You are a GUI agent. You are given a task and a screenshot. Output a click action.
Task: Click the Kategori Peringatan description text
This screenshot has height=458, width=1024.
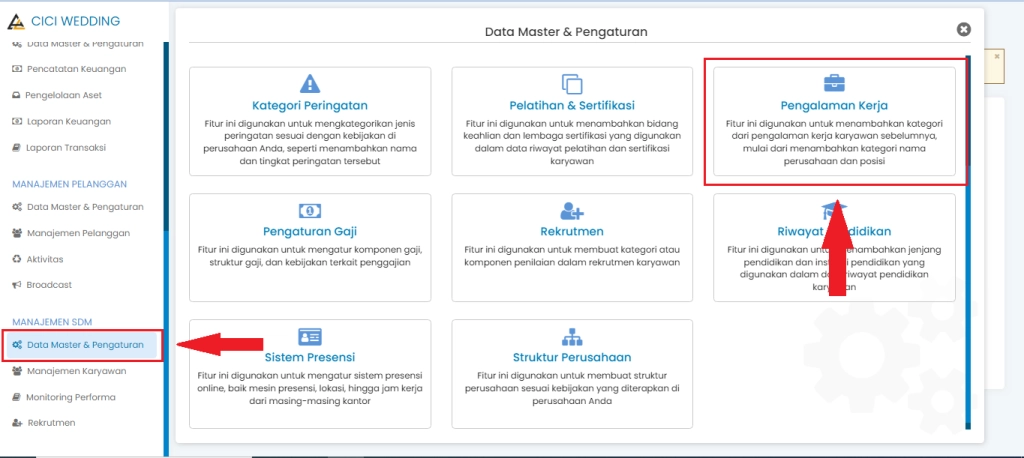pyautogui.click(x=310, y=142)
